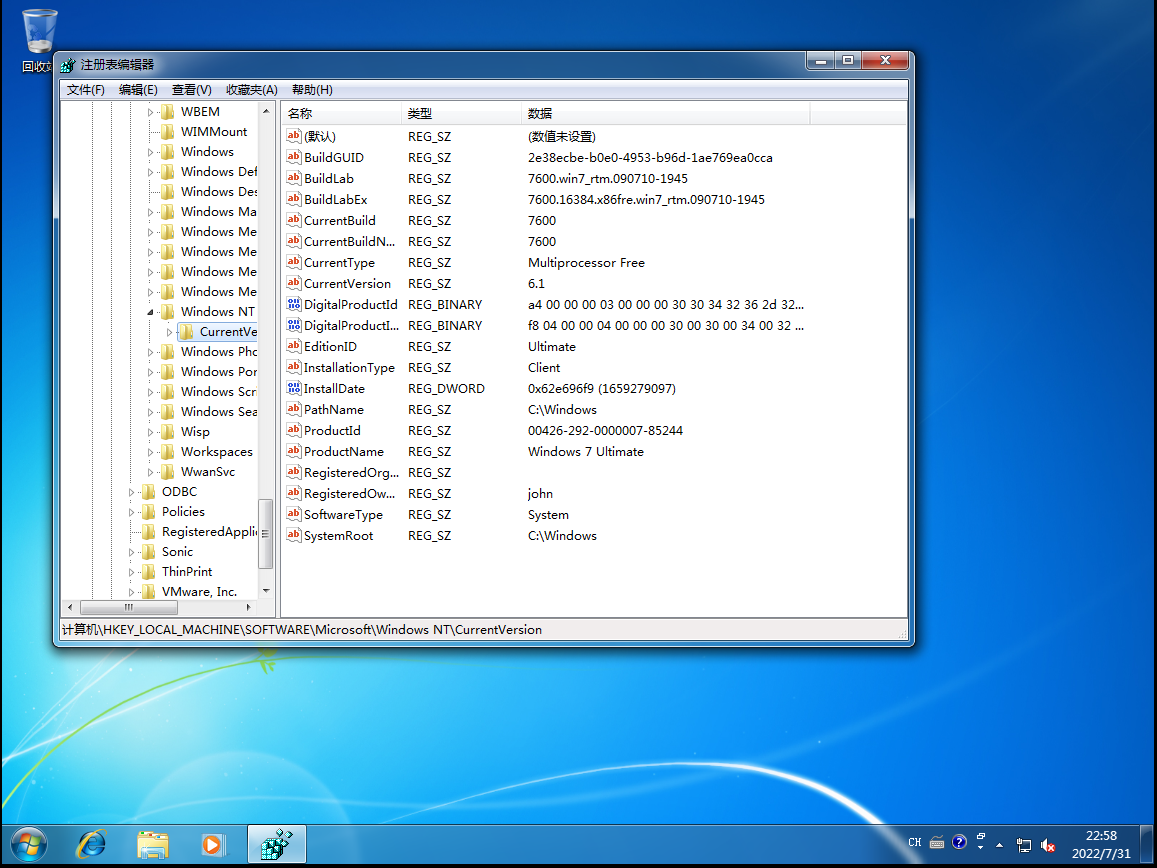The image size is (1157, 868).
Task: Expand the Wisp key node
Action: pyautogui.click(x=151, y=433)
